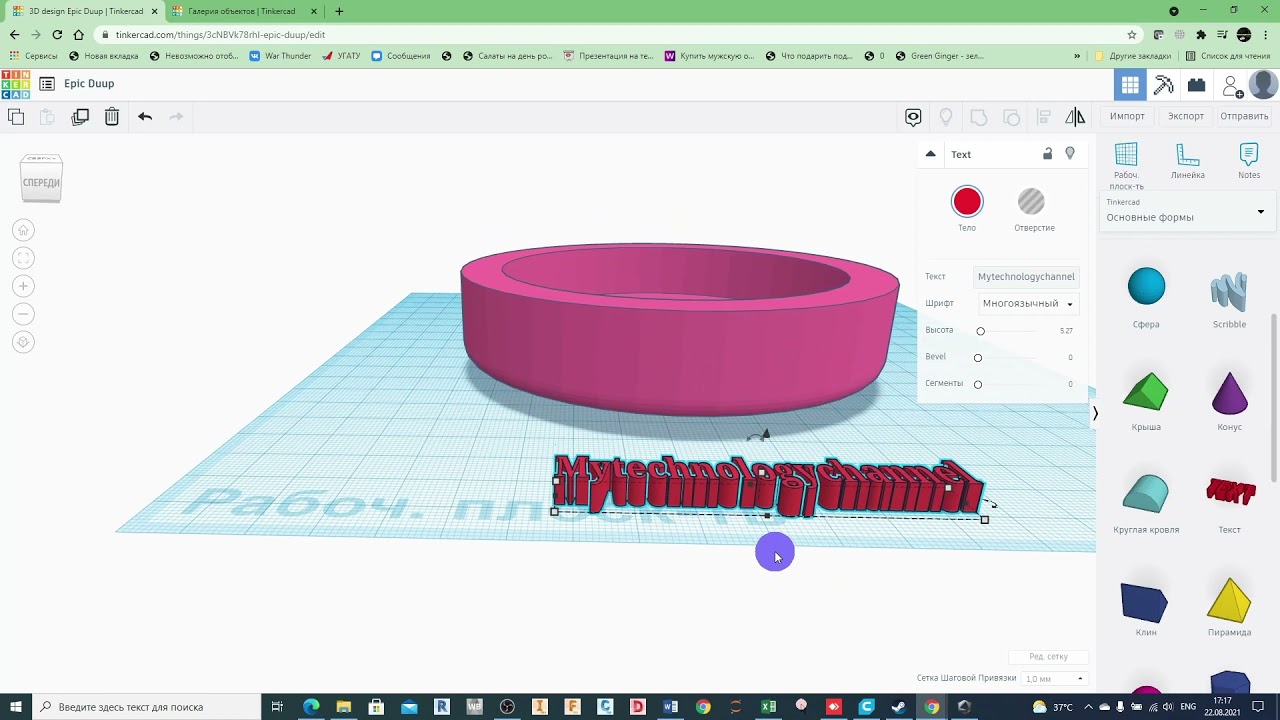Undo the last action

145,117
